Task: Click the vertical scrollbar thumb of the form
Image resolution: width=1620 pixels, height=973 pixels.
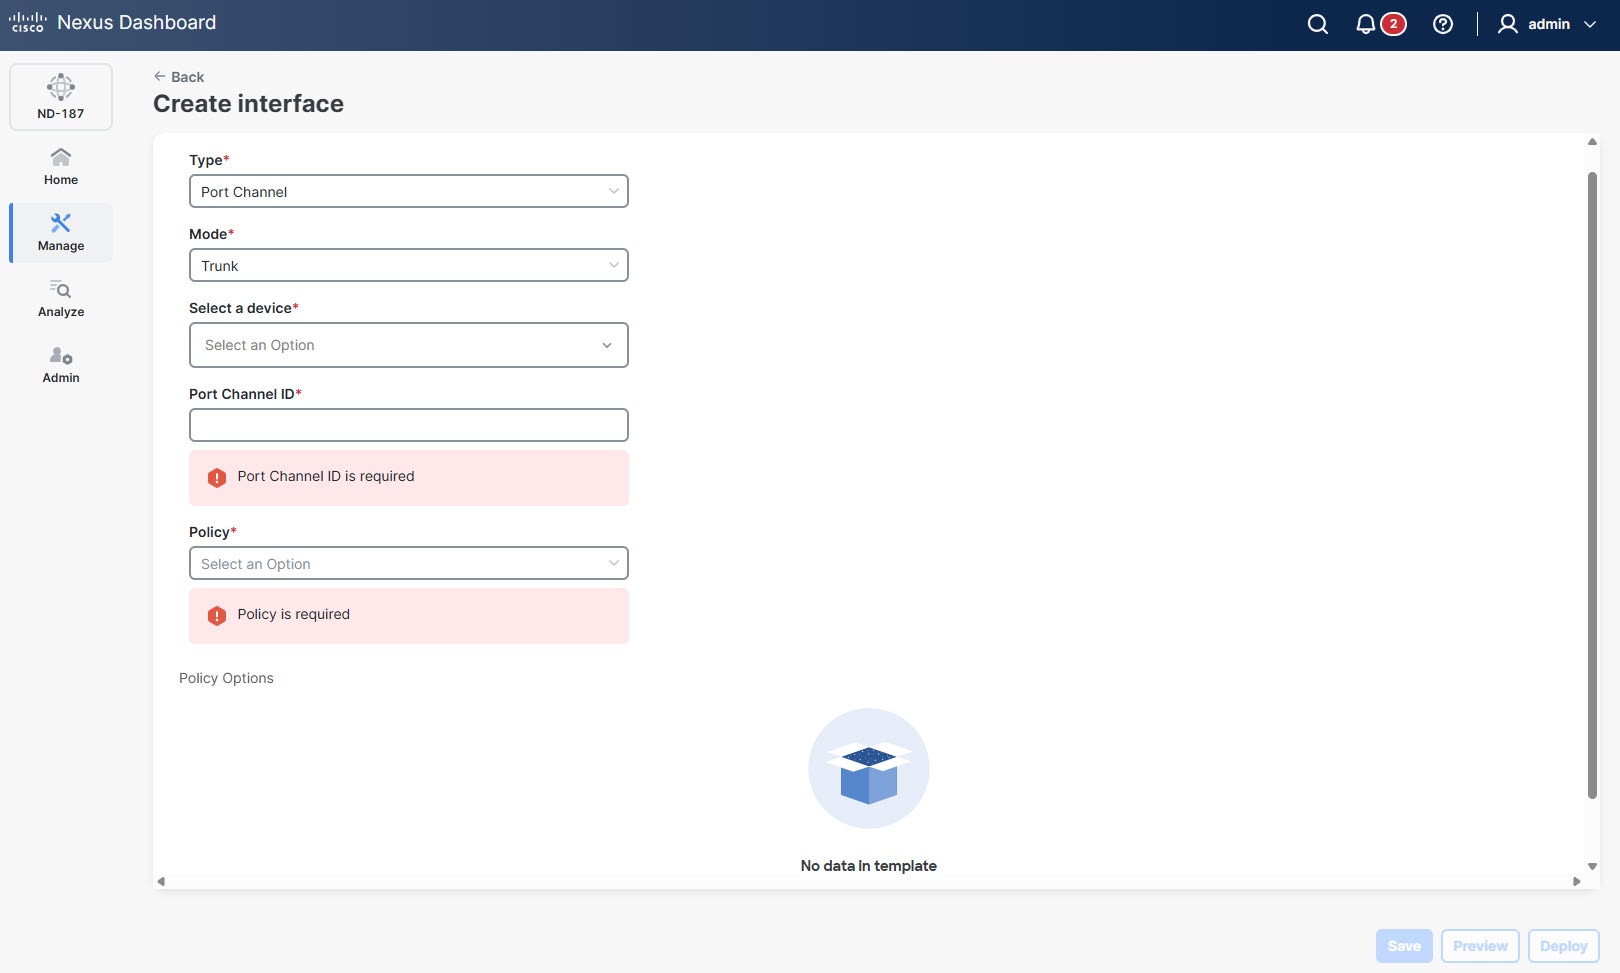Action: tap(1592, 485)
